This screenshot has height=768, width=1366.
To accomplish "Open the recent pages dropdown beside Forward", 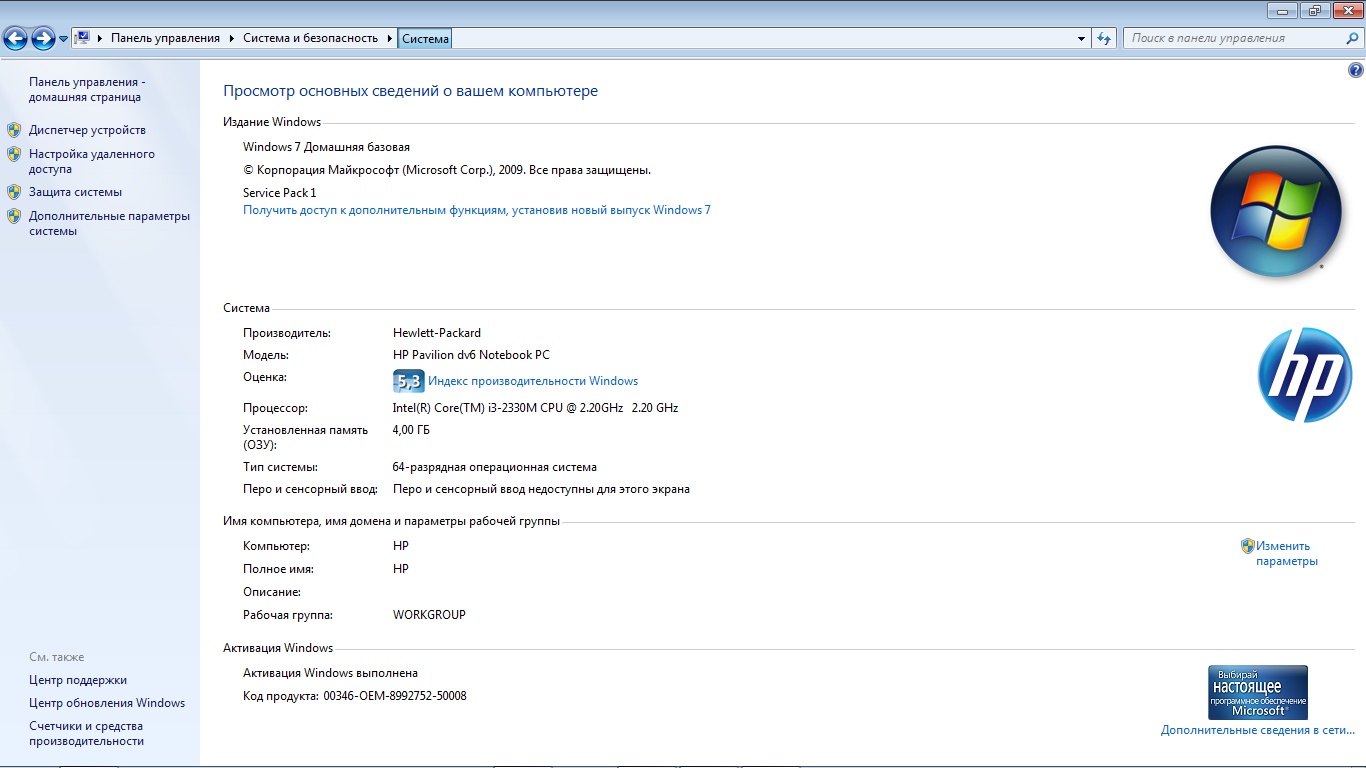I will pyautogui.click(x=63, y=39).
